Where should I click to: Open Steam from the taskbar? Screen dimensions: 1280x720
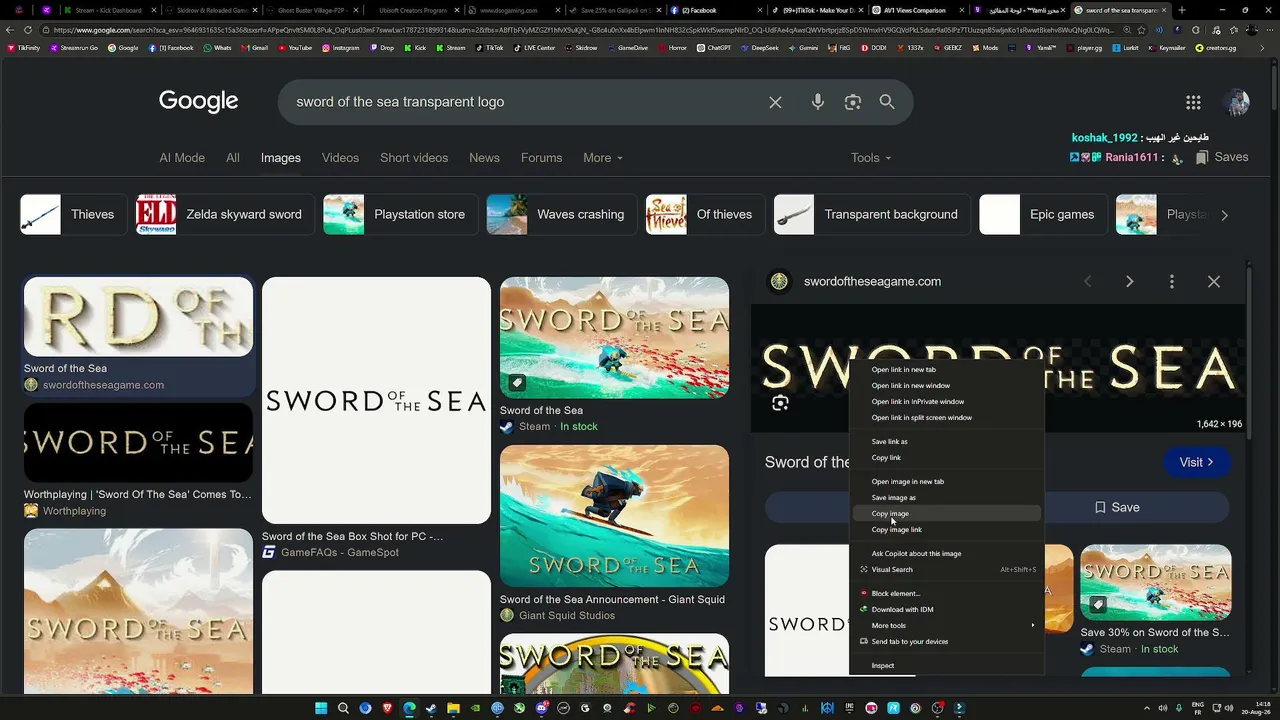(431, 709)
